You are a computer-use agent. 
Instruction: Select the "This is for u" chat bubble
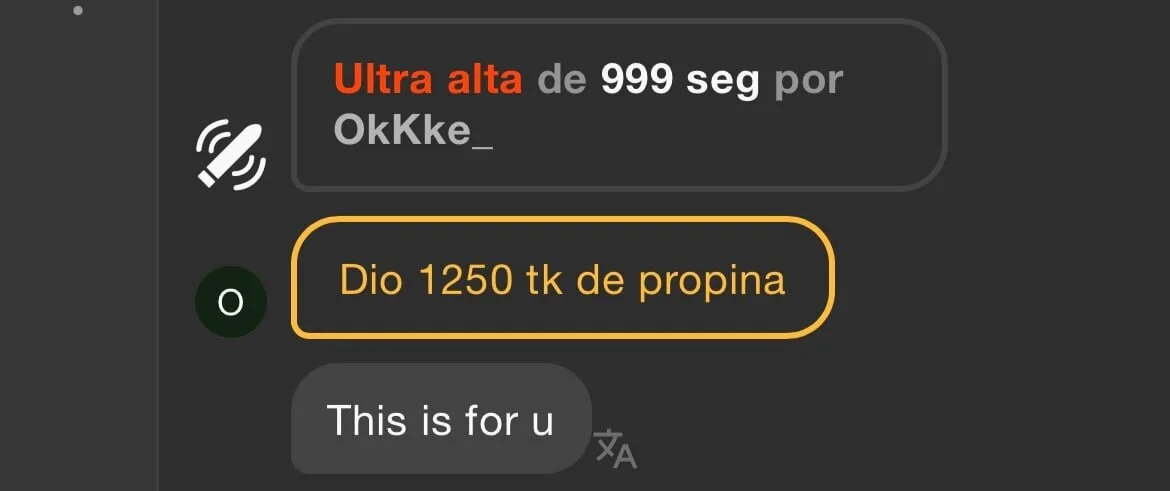441,419
